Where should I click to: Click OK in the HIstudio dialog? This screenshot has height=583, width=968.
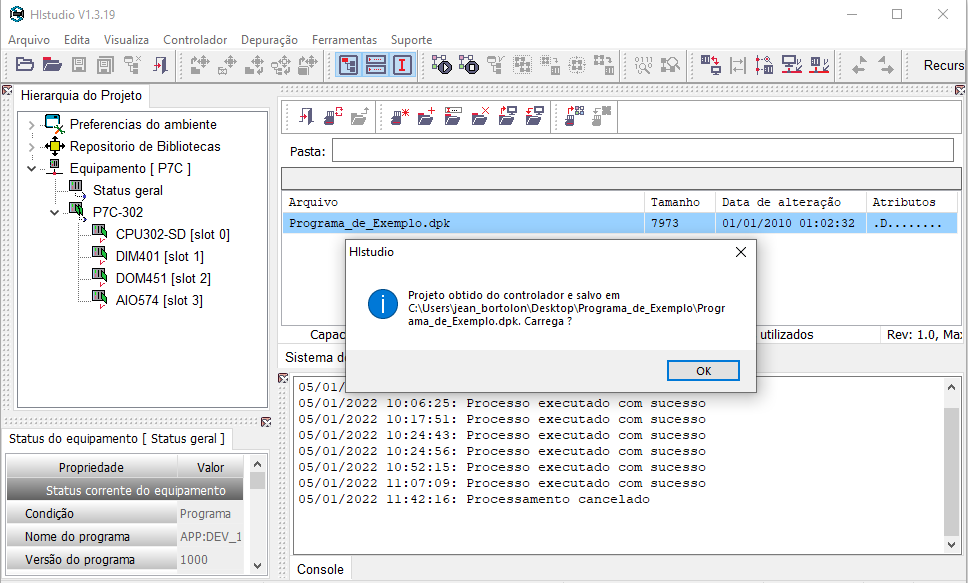[x=703, y=371]
